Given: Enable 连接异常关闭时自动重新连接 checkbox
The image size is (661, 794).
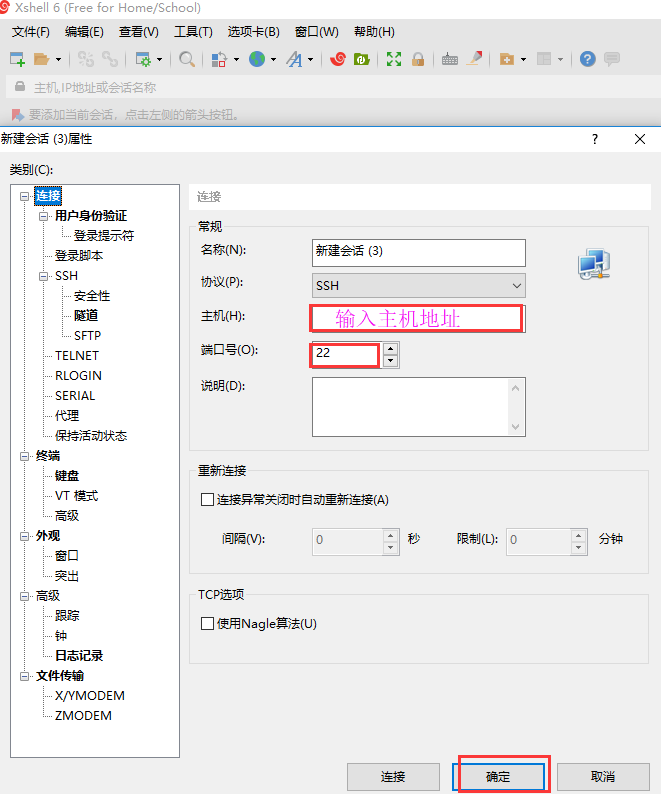Looking at the screenshot, I should 207,500.
